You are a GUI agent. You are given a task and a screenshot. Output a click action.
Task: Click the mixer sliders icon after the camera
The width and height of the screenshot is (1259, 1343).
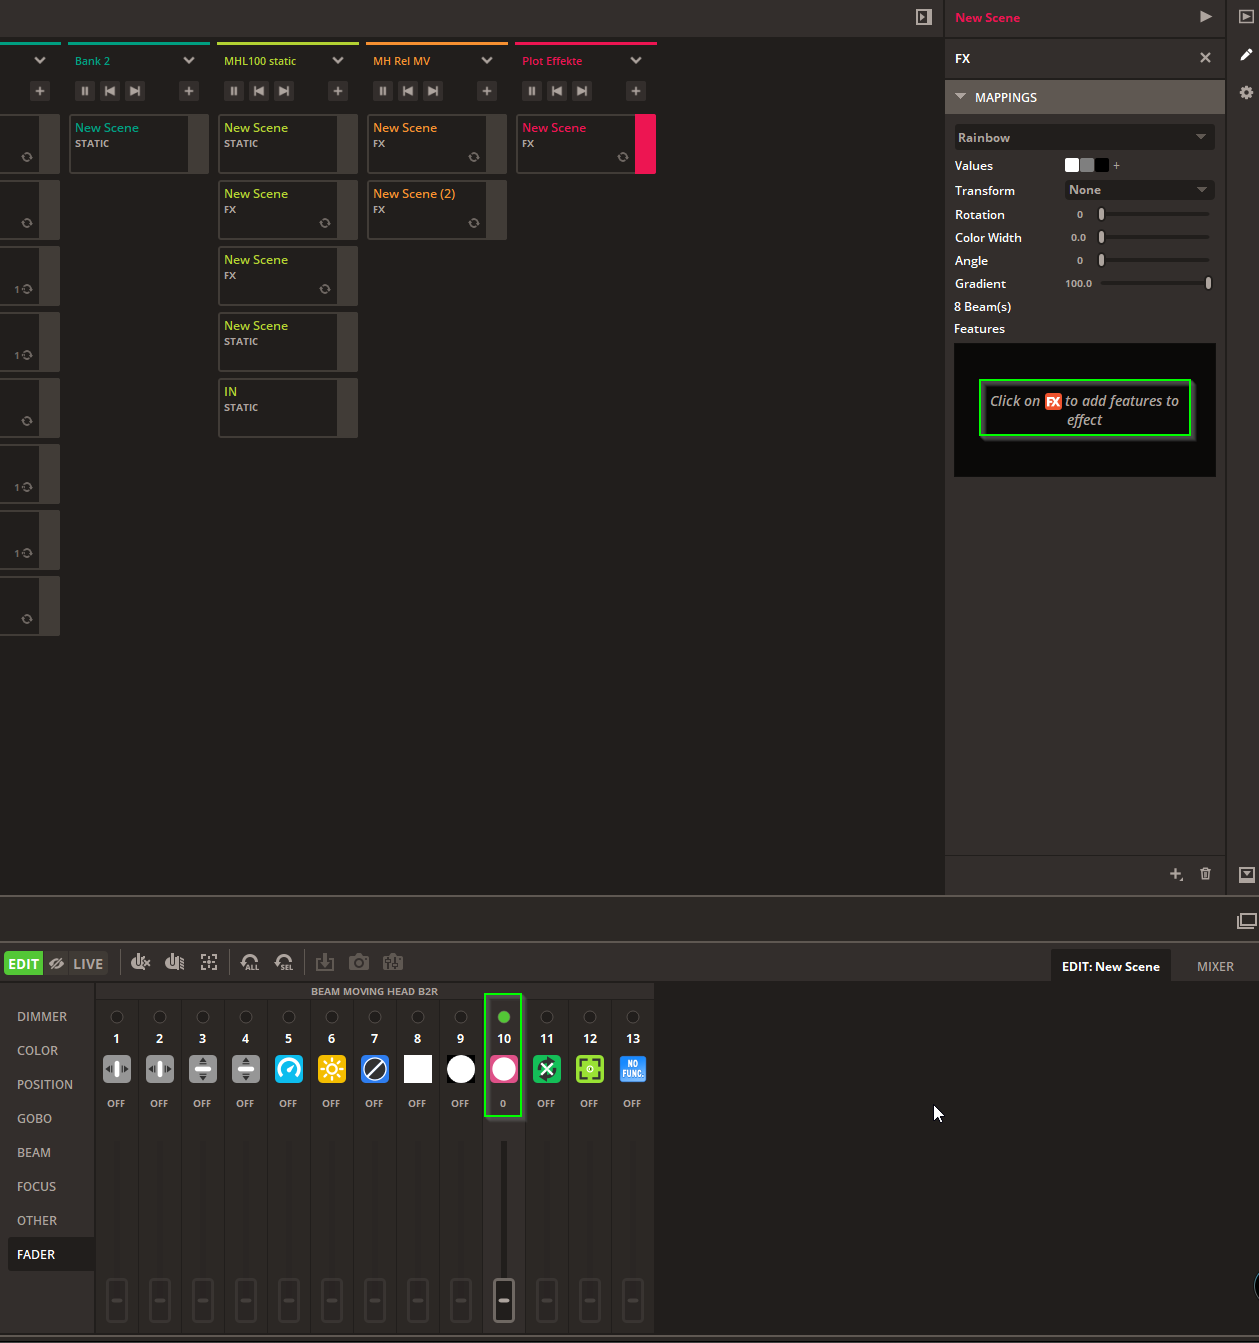393,962
